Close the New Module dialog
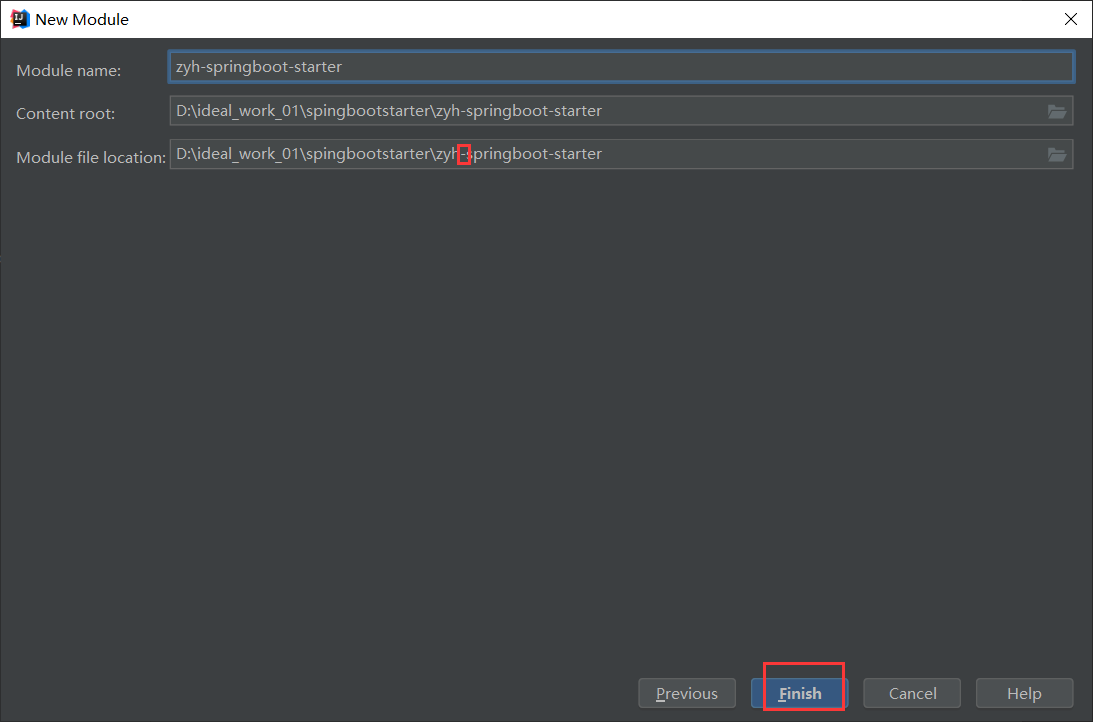This screenshot has height=722, width=1093. [1071, 19]
